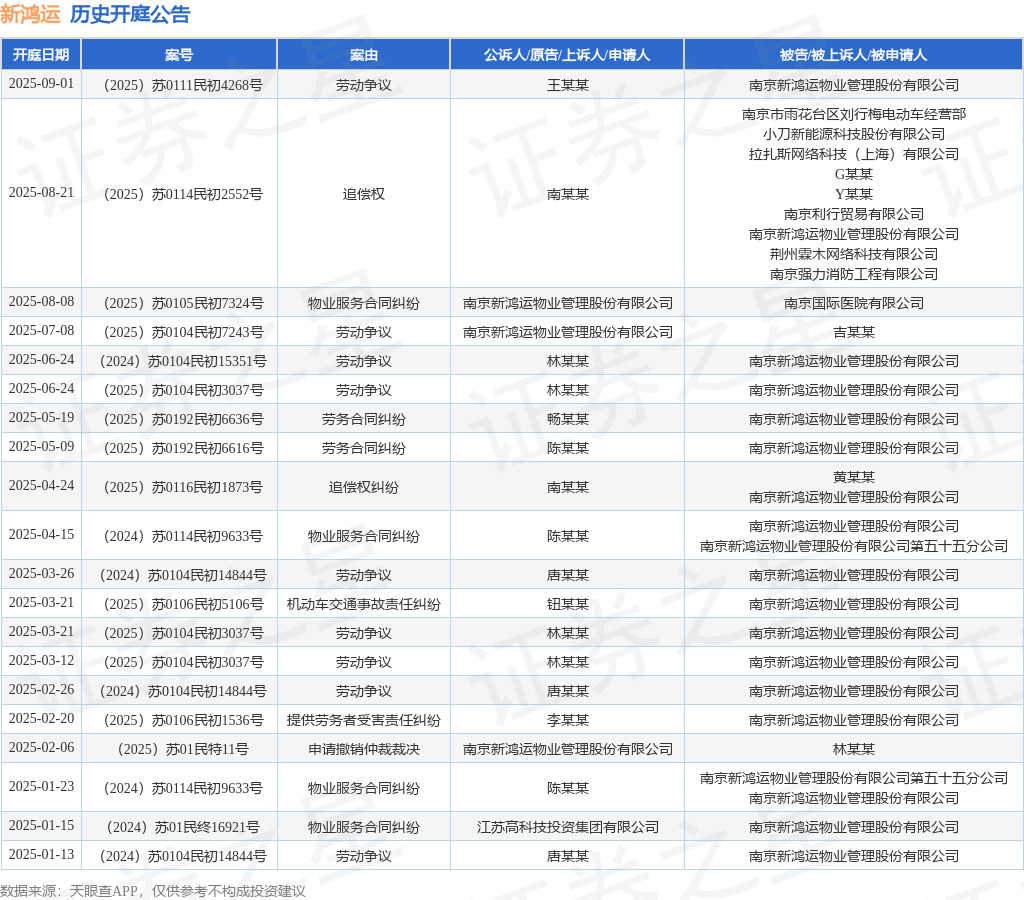
Task: Click the 公诉人/原告/上诉人/申请人 column header
Action: coord(567,55)
